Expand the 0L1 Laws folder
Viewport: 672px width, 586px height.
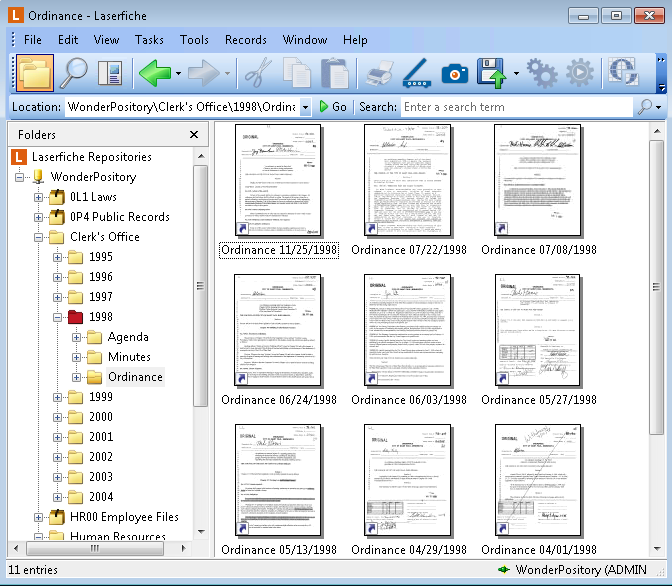pos(38,197)
